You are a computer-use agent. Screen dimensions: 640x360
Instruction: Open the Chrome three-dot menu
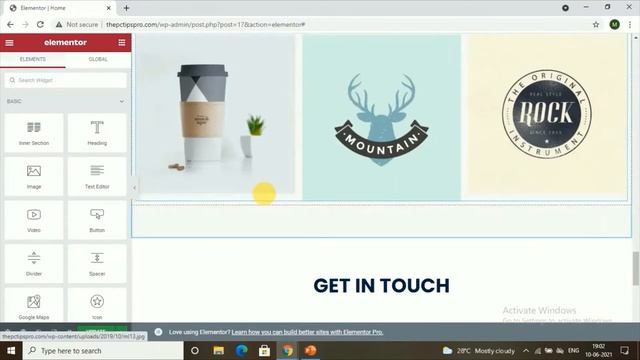pos(630,24)
